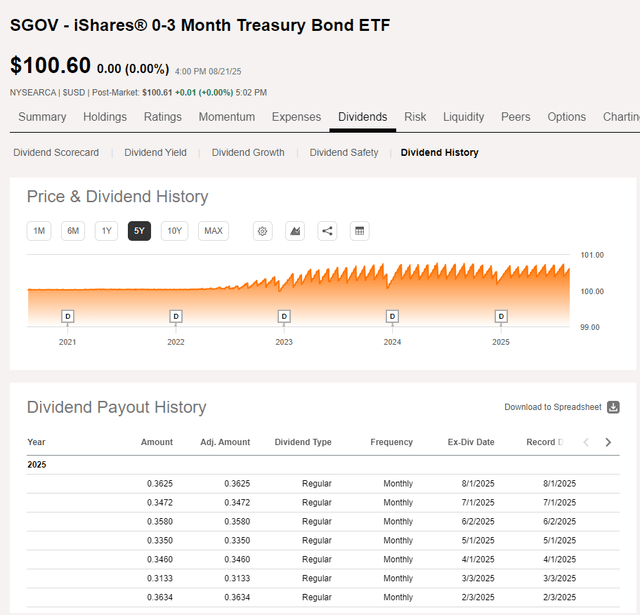Open the Summary tab
640x615 pixels.
click(42, 117)
